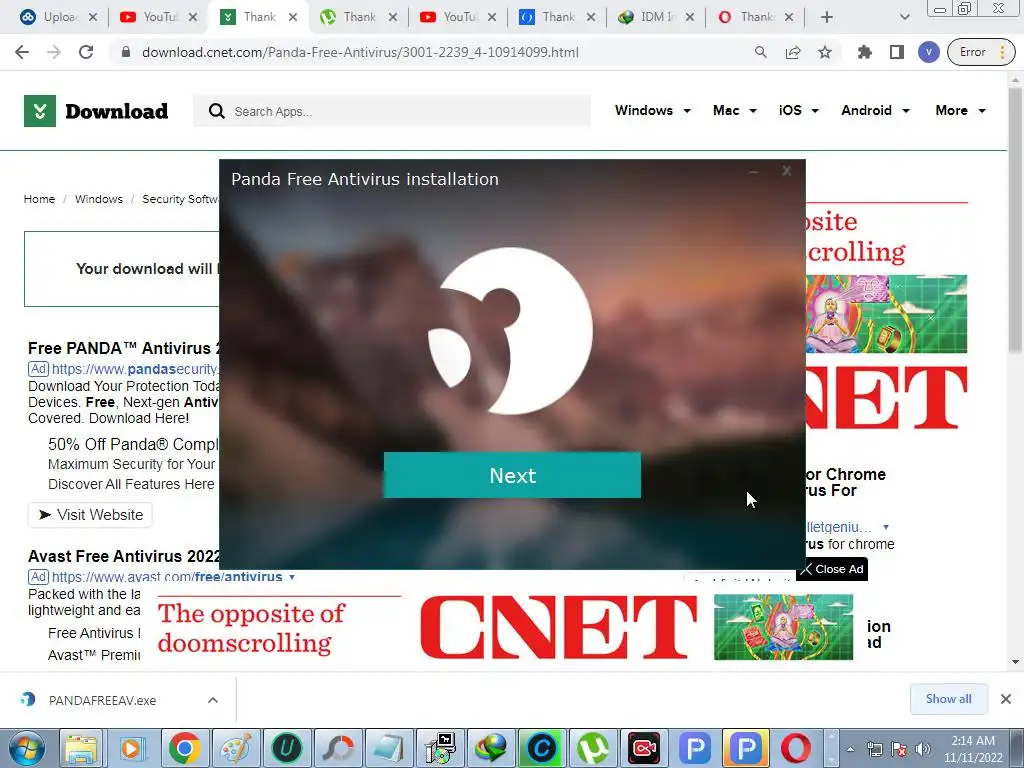
Task: Close the Panda Free Antivirus installation dialog
Action: tap(786, 171)
